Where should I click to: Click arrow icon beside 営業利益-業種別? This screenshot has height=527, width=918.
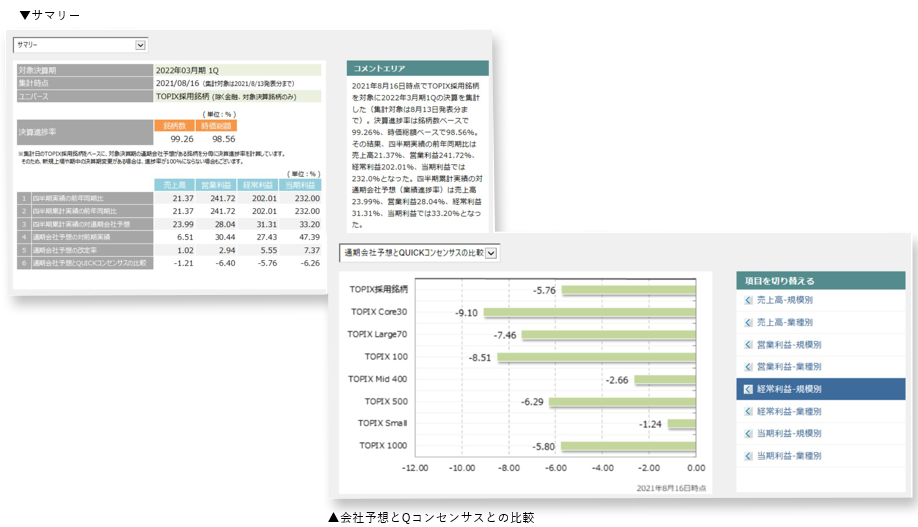(748, 367)
